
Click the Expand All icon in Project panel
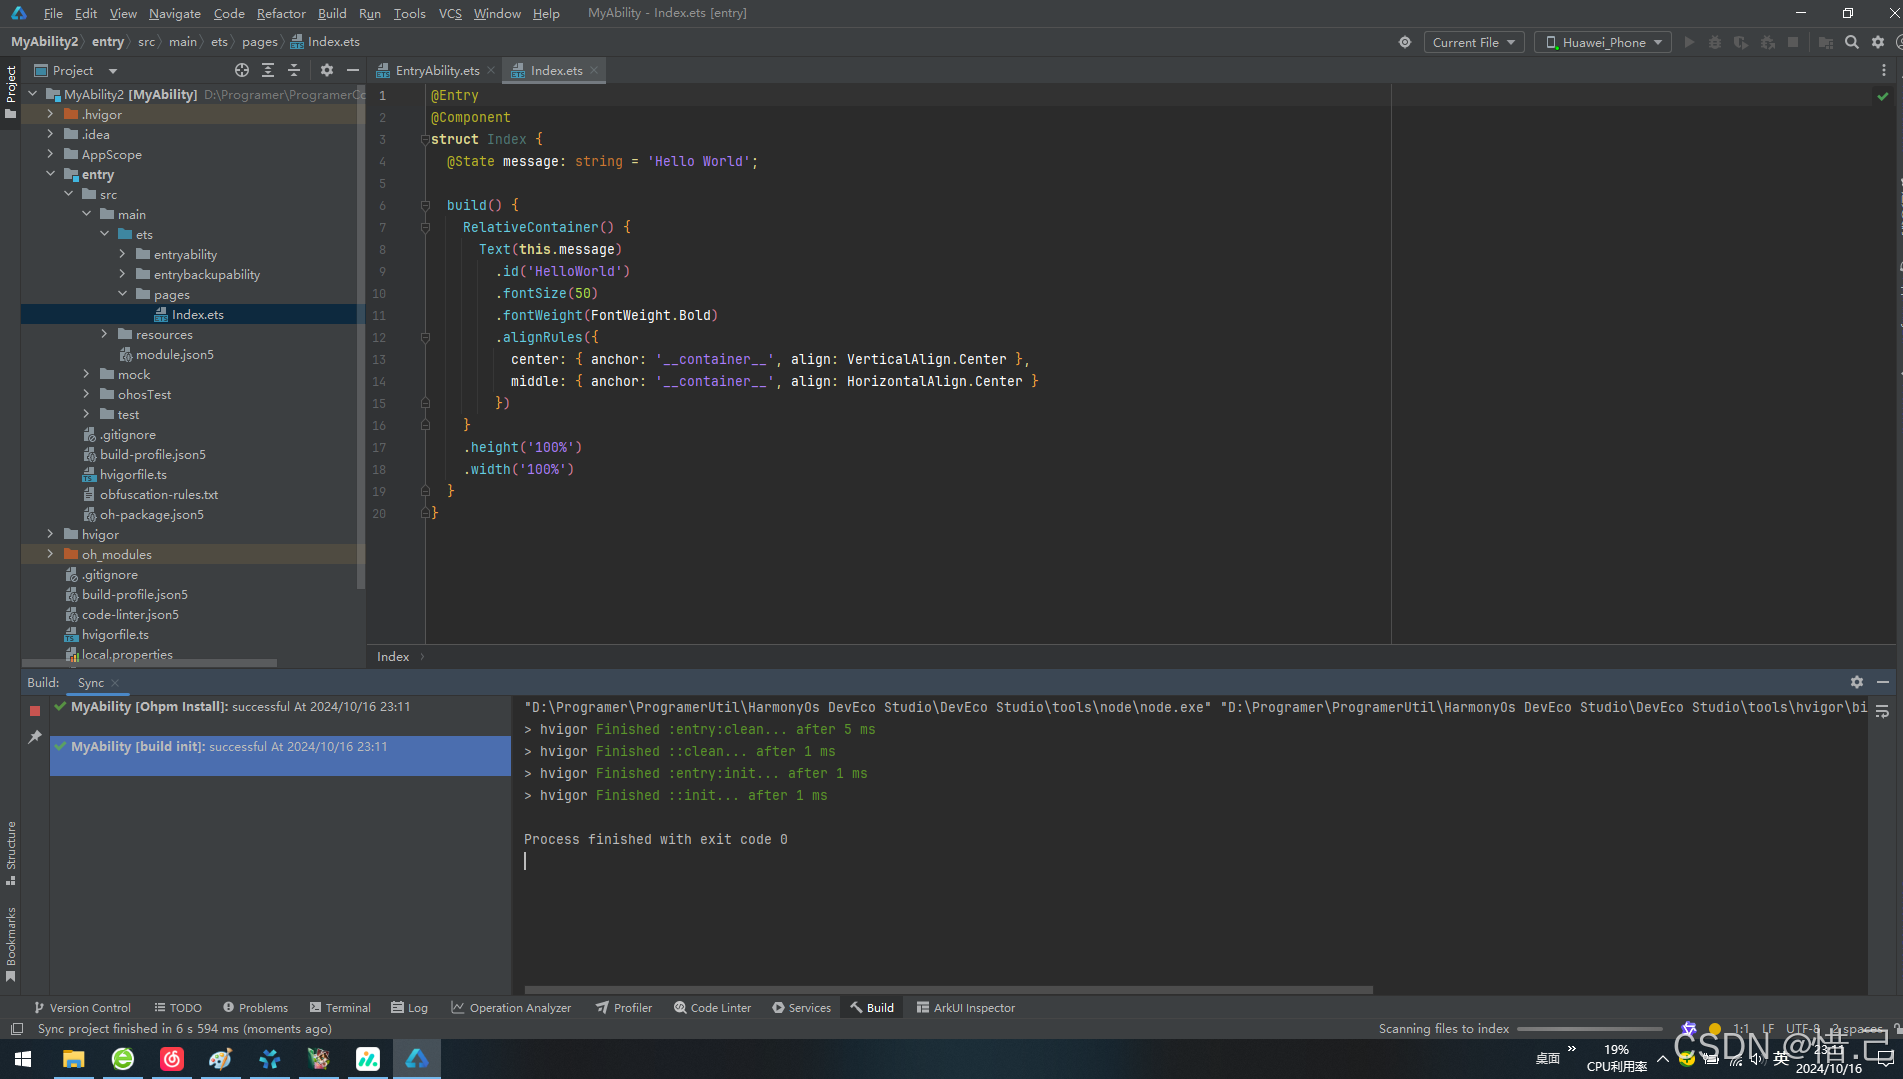(x=268, y=70)
